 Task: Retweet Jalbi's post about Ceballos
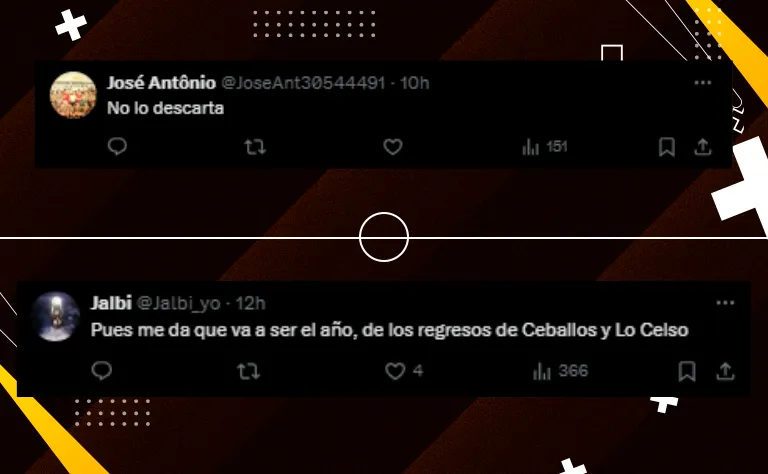coord(248,371)
